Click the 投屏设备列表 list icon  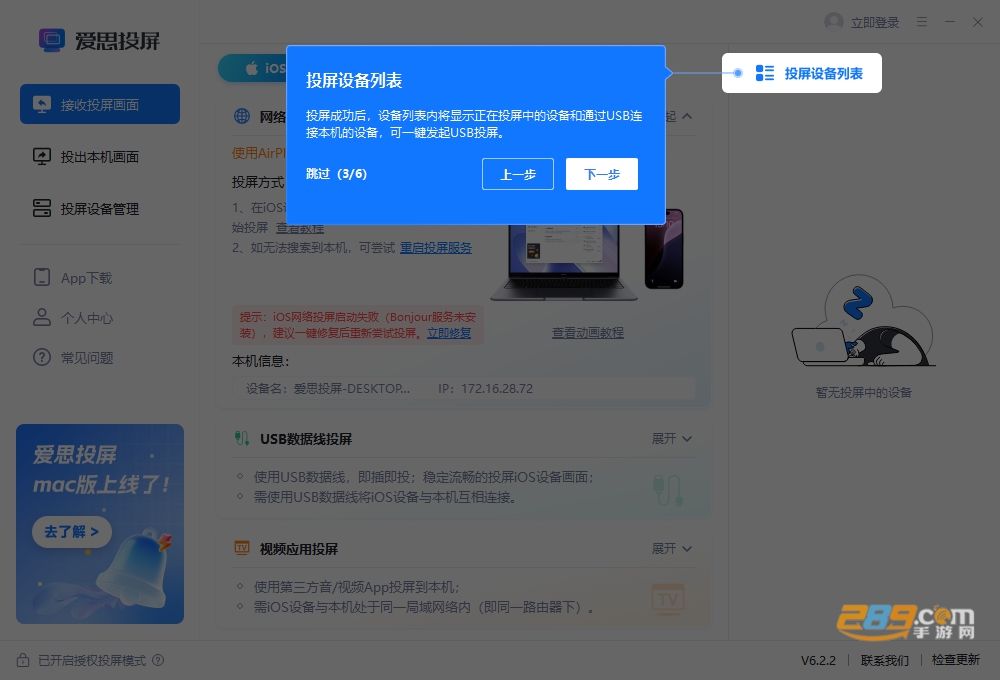764,73
